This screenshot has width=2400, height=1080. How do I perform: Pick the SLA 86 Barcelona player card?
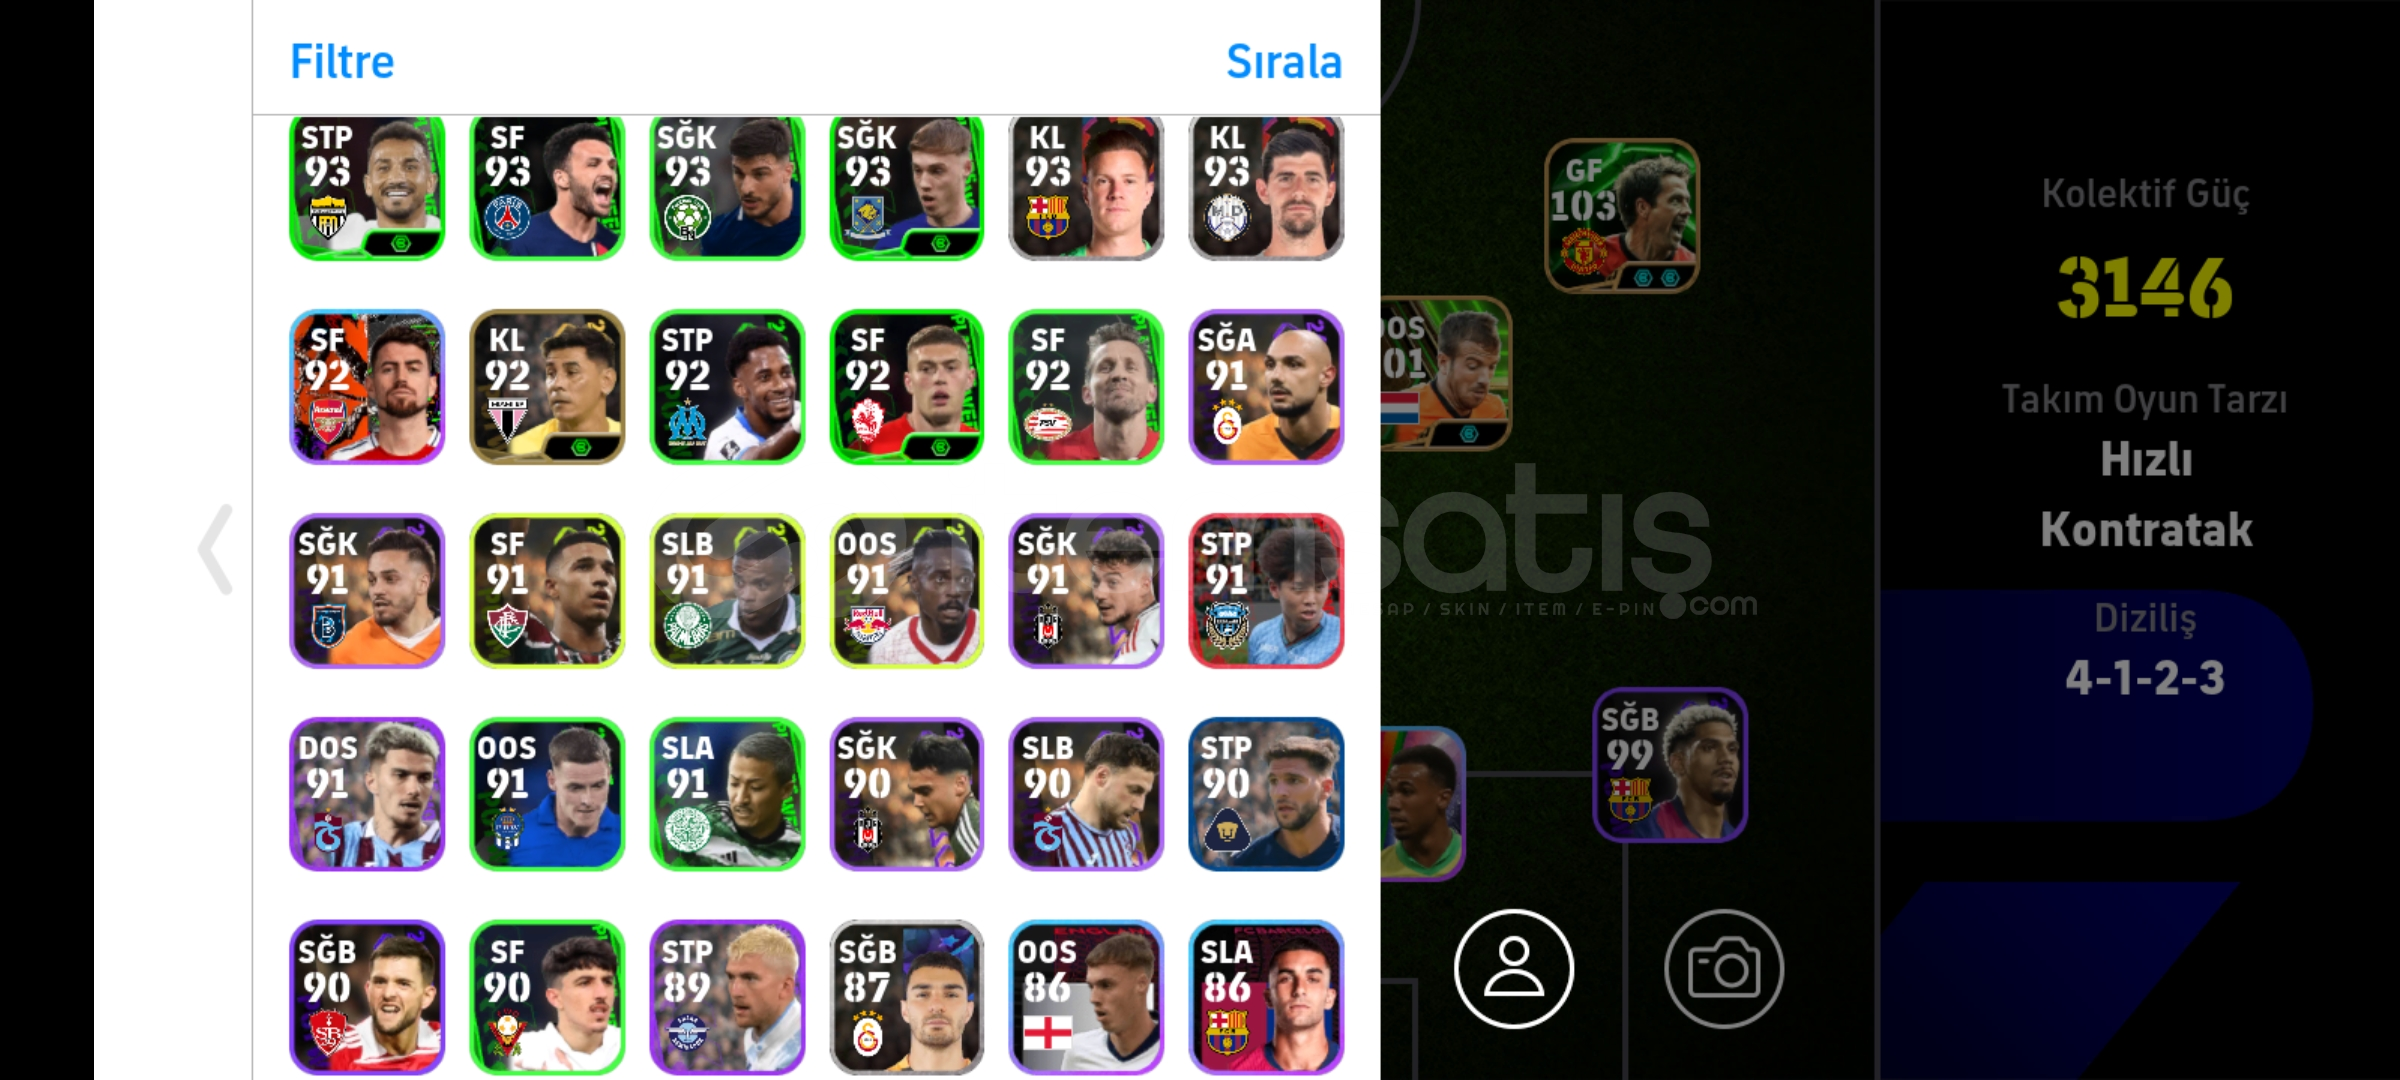coord(1266,998)
